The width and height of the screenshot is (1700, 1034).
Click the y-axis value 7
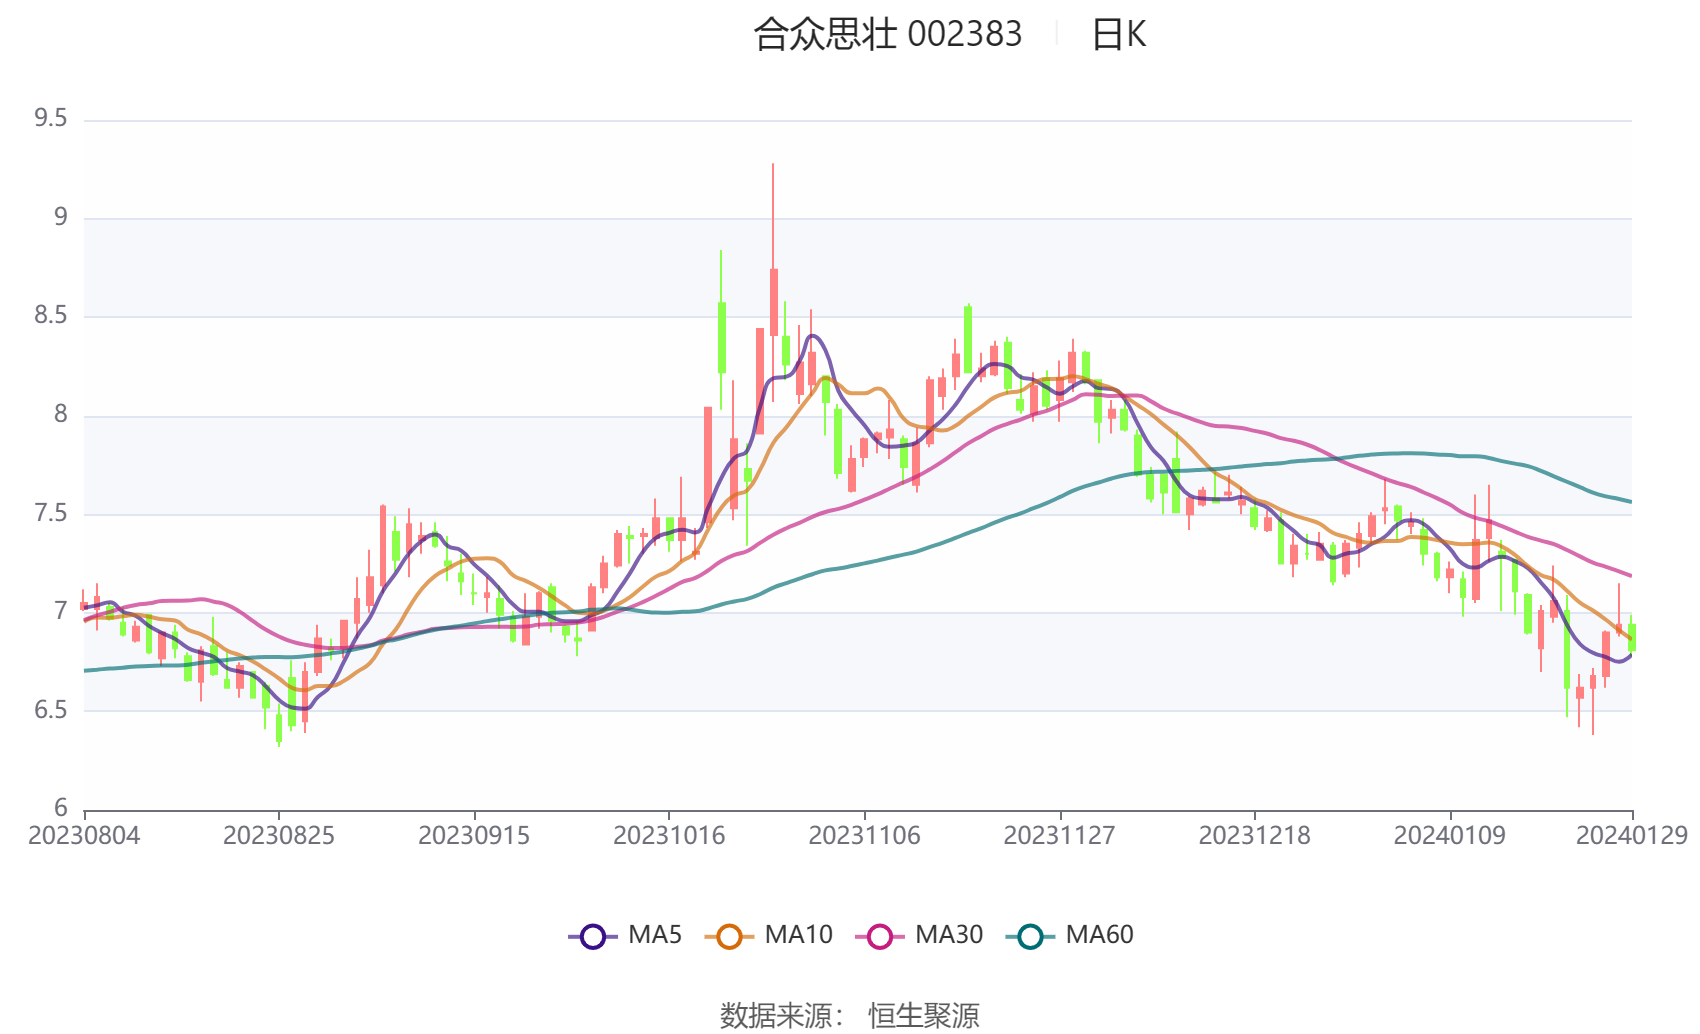click(61, 612)
